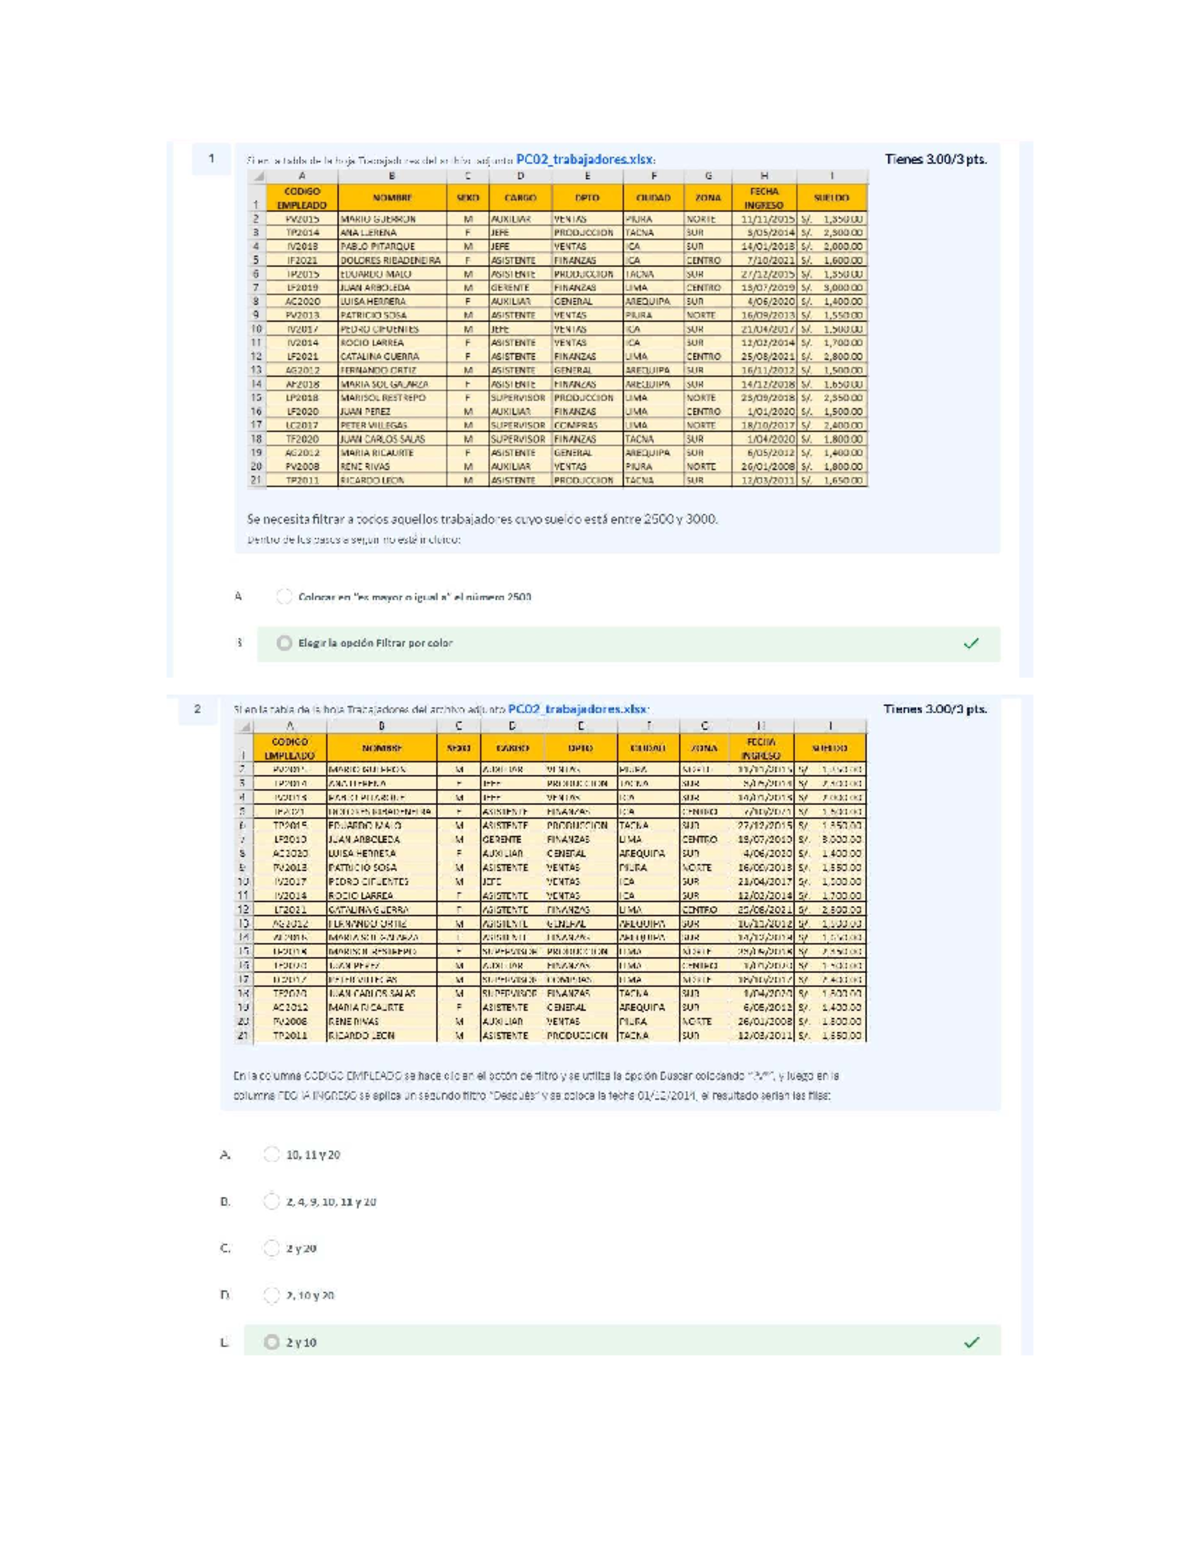Select the '10, 11 y 20' answer radio
The width and height of the screenshot is (1200, 1553).
(271, 1154)
